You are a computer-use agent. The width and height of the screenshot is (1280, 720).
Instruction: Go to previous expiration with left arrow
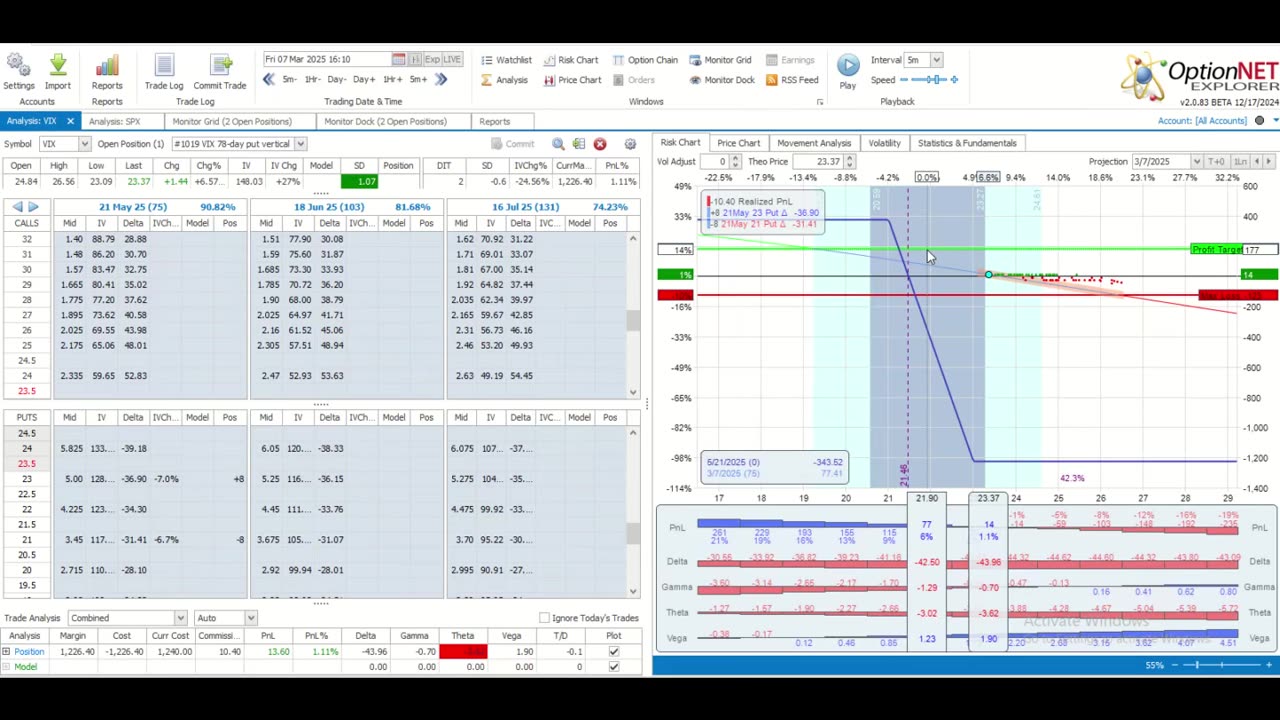click(17, 207)
